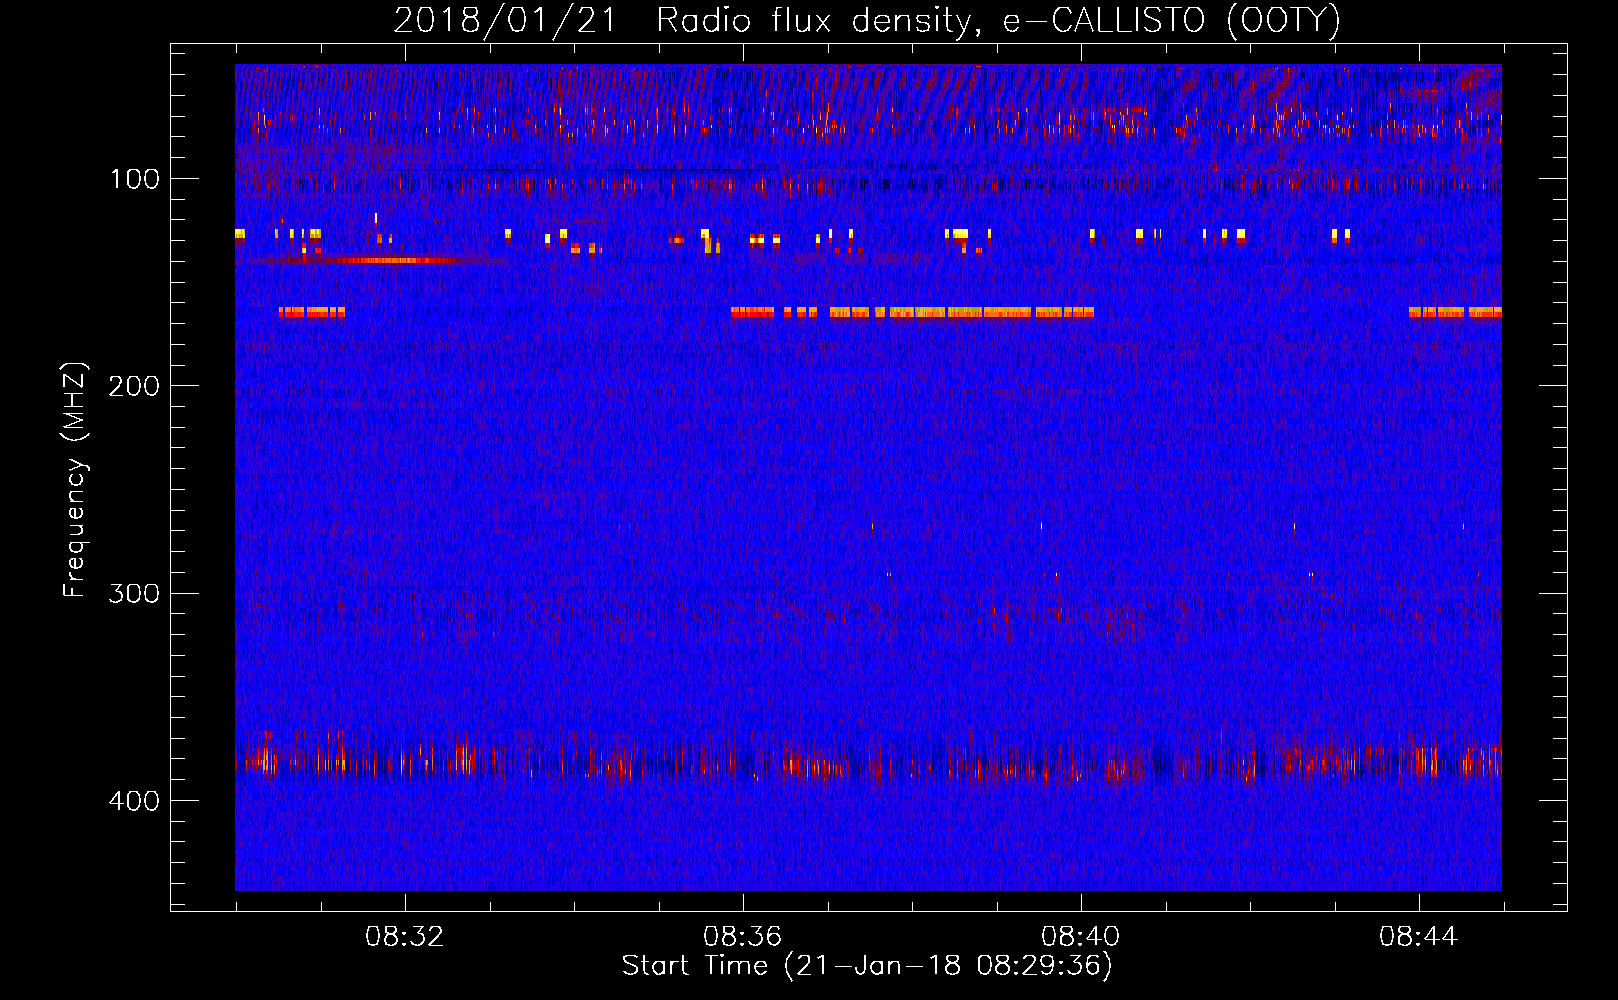
Task: Select the 08:36 time tick label
Action: click(x=743, y=937)
